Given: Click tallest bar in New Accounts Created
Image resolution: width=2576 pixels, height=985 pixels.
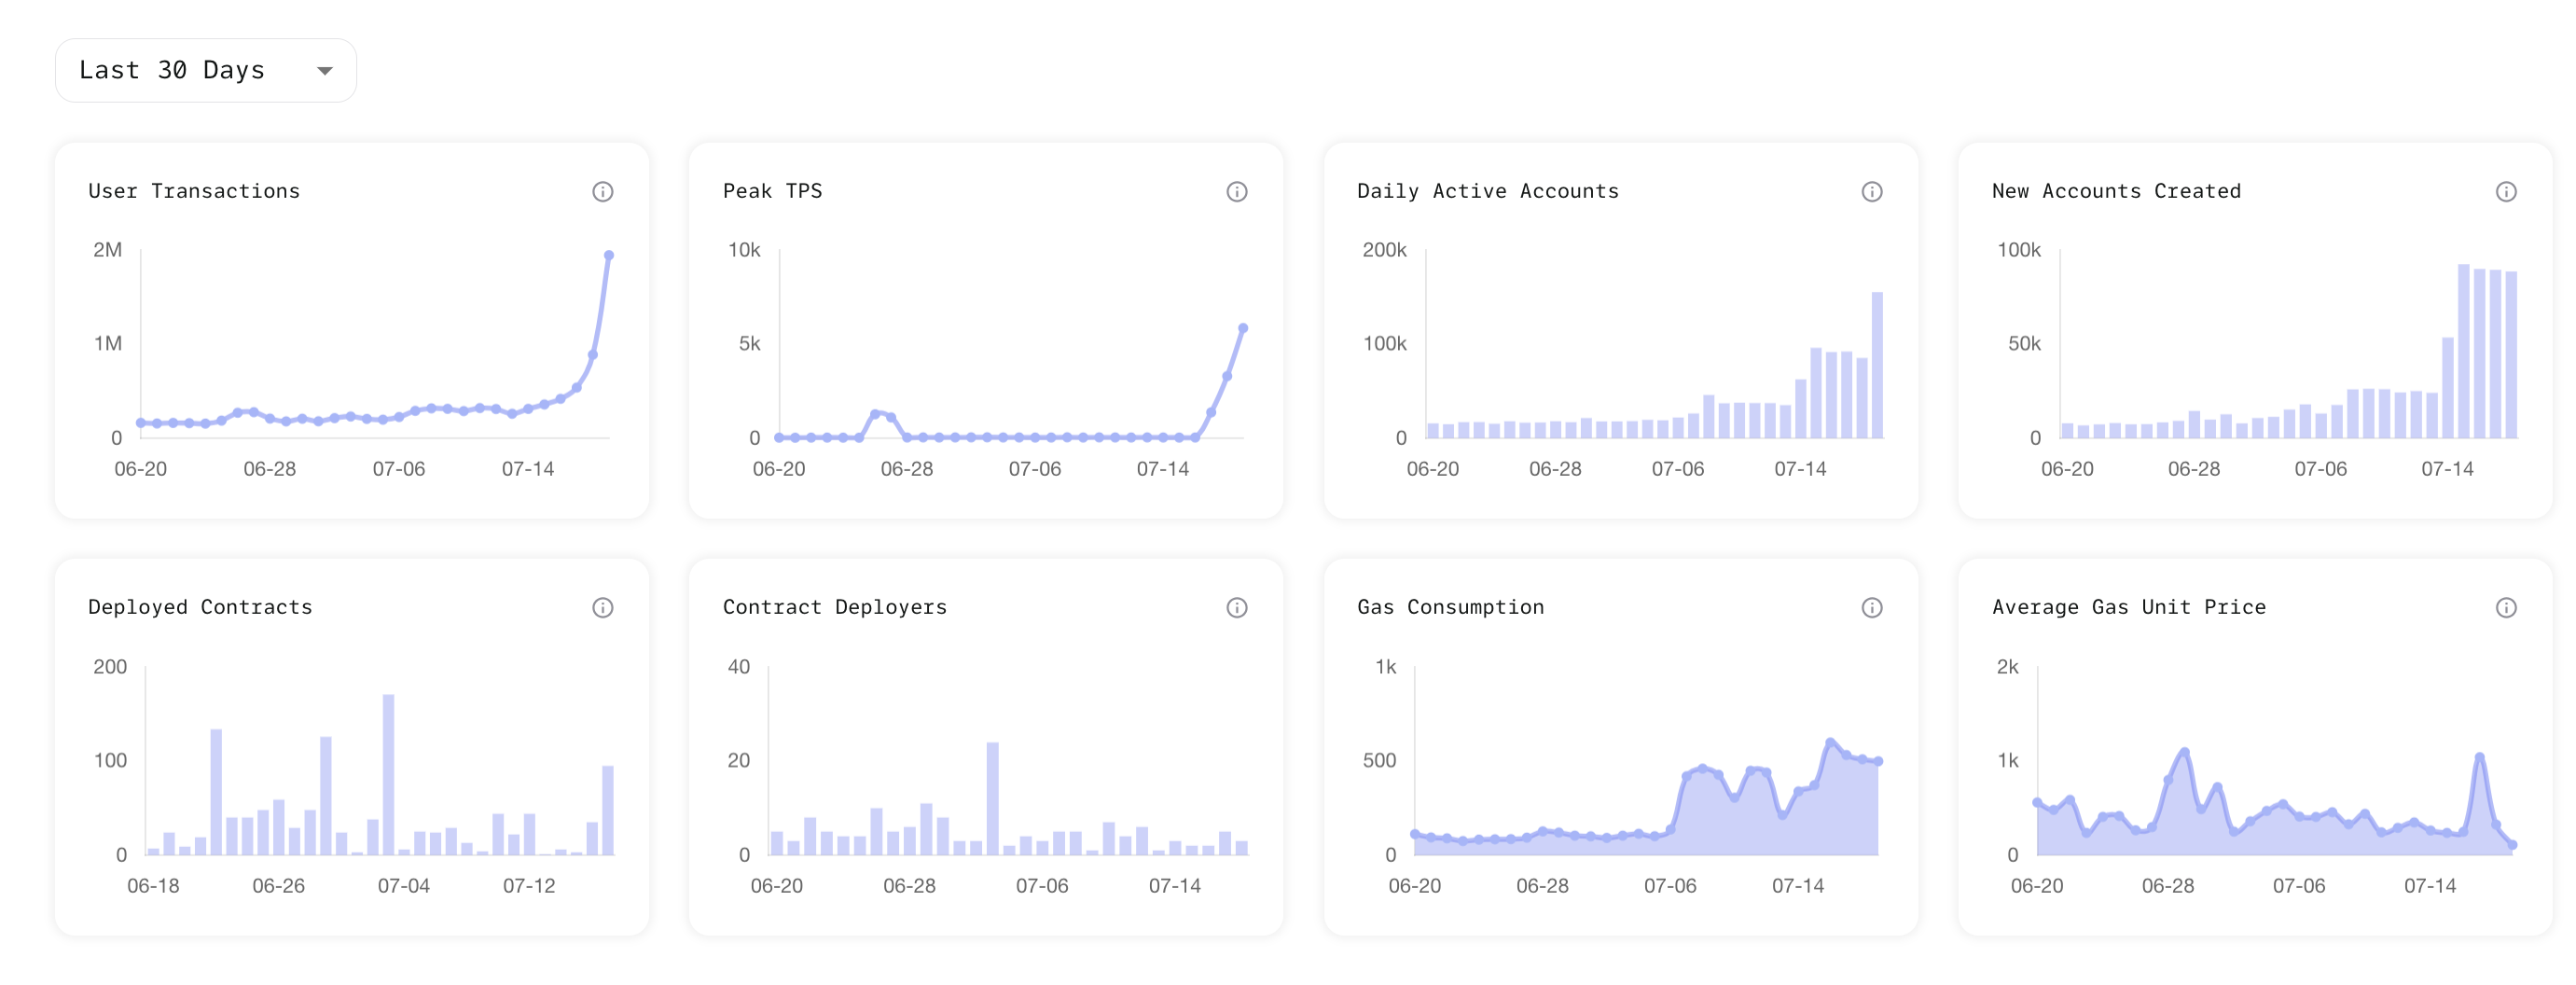Looking at the screenshot, I should pos(2464,351).
